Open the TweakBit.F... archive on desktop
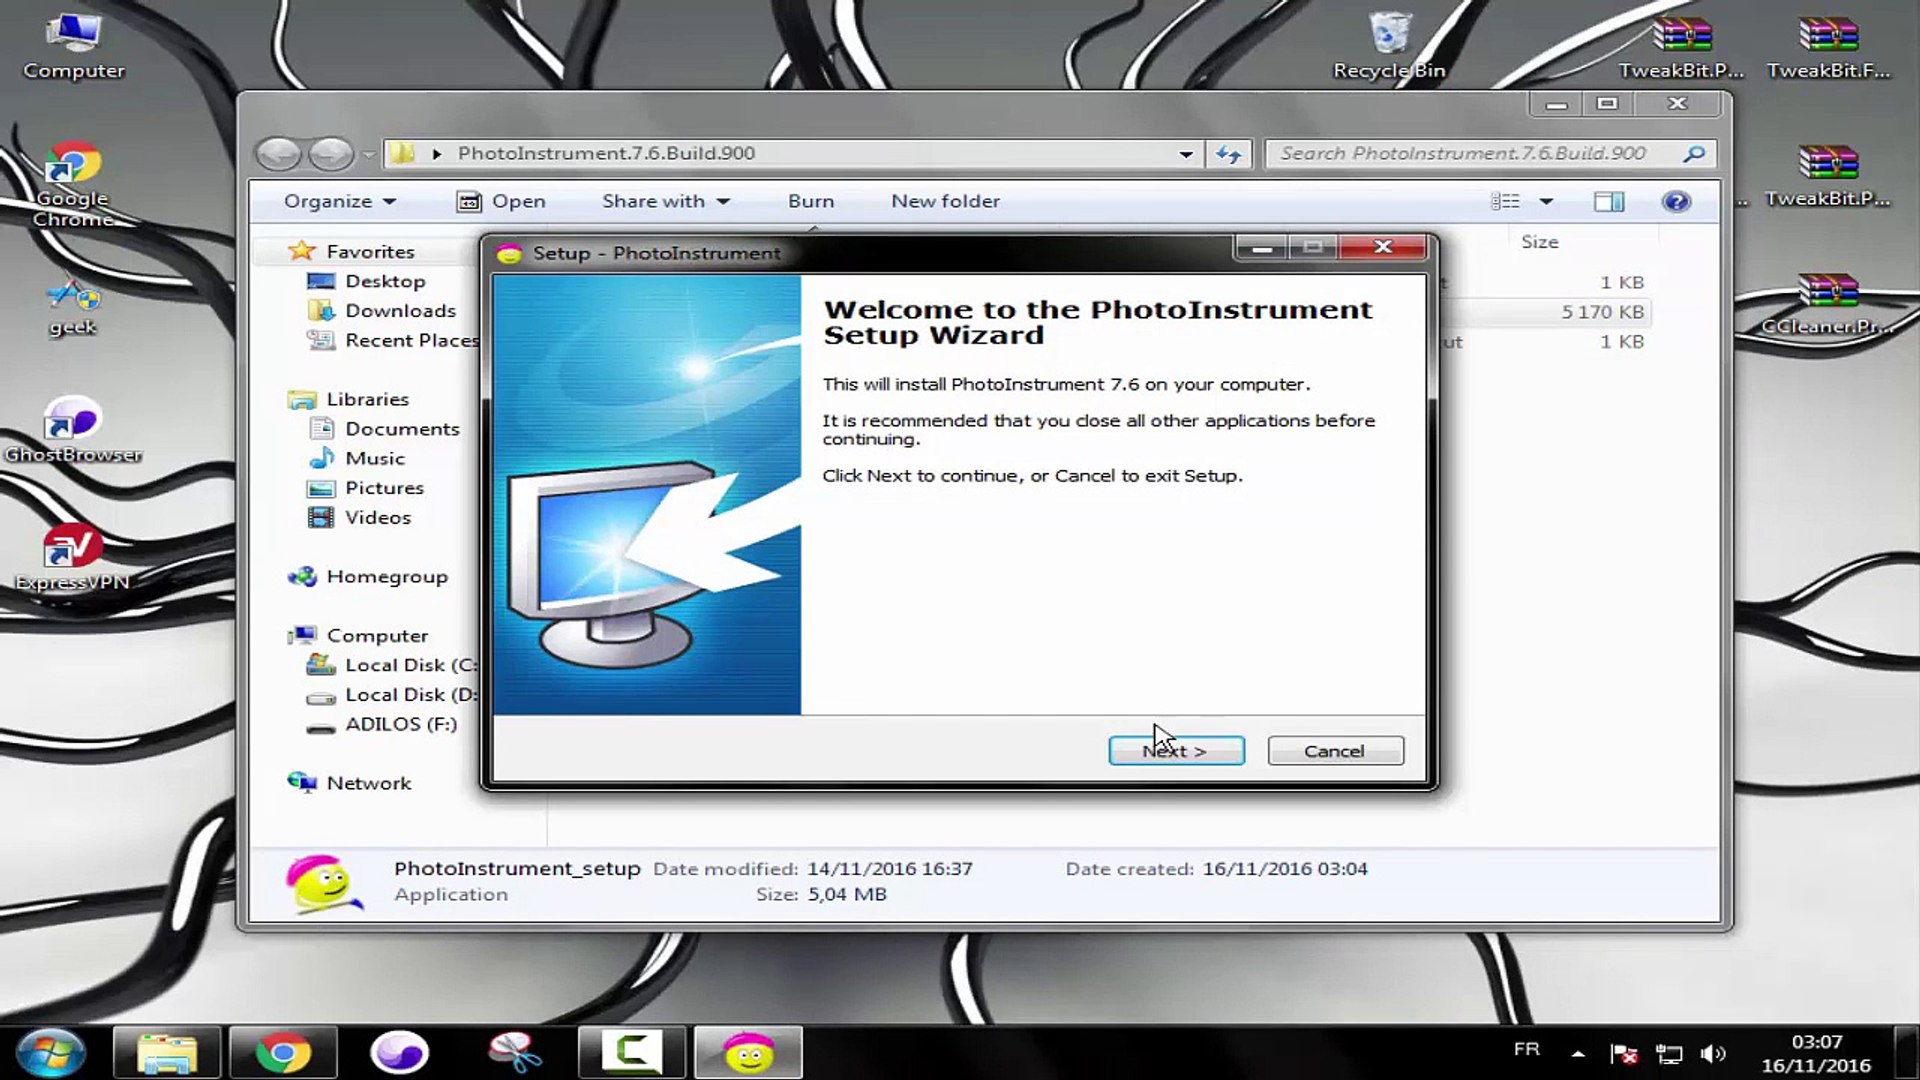The image size is (1920, 1080). pos(1828,47)
